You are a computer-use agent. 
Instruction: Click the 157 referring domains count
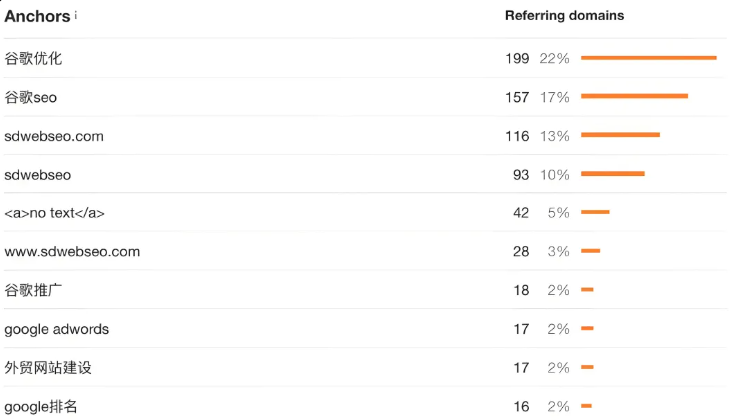point(517,97)
